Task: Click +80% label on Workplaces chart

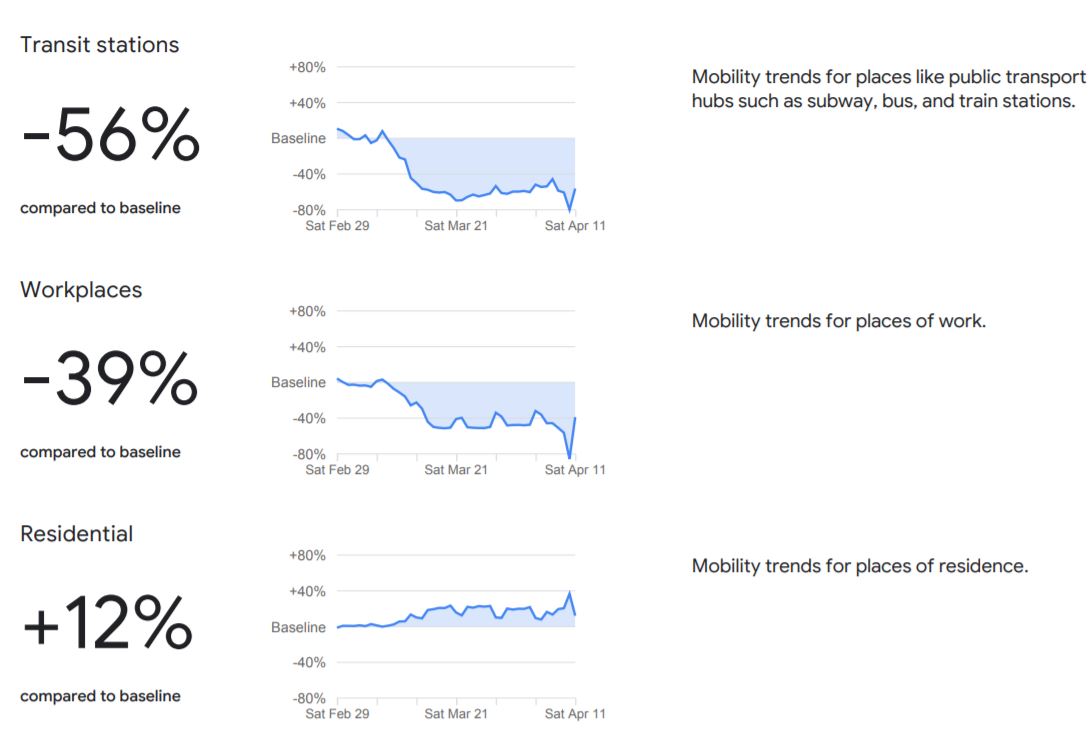Action: point(307,311)
